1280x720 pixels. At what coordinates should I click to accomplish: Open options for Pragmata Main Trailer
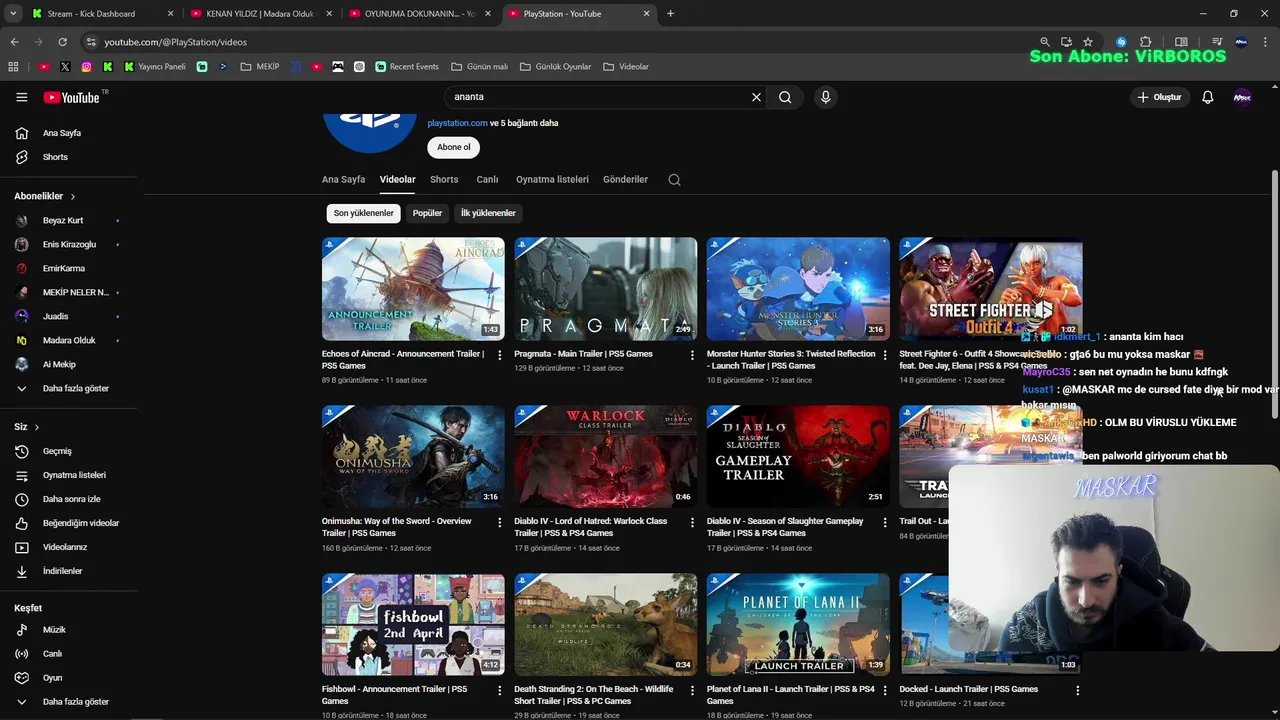click(692, 355)
